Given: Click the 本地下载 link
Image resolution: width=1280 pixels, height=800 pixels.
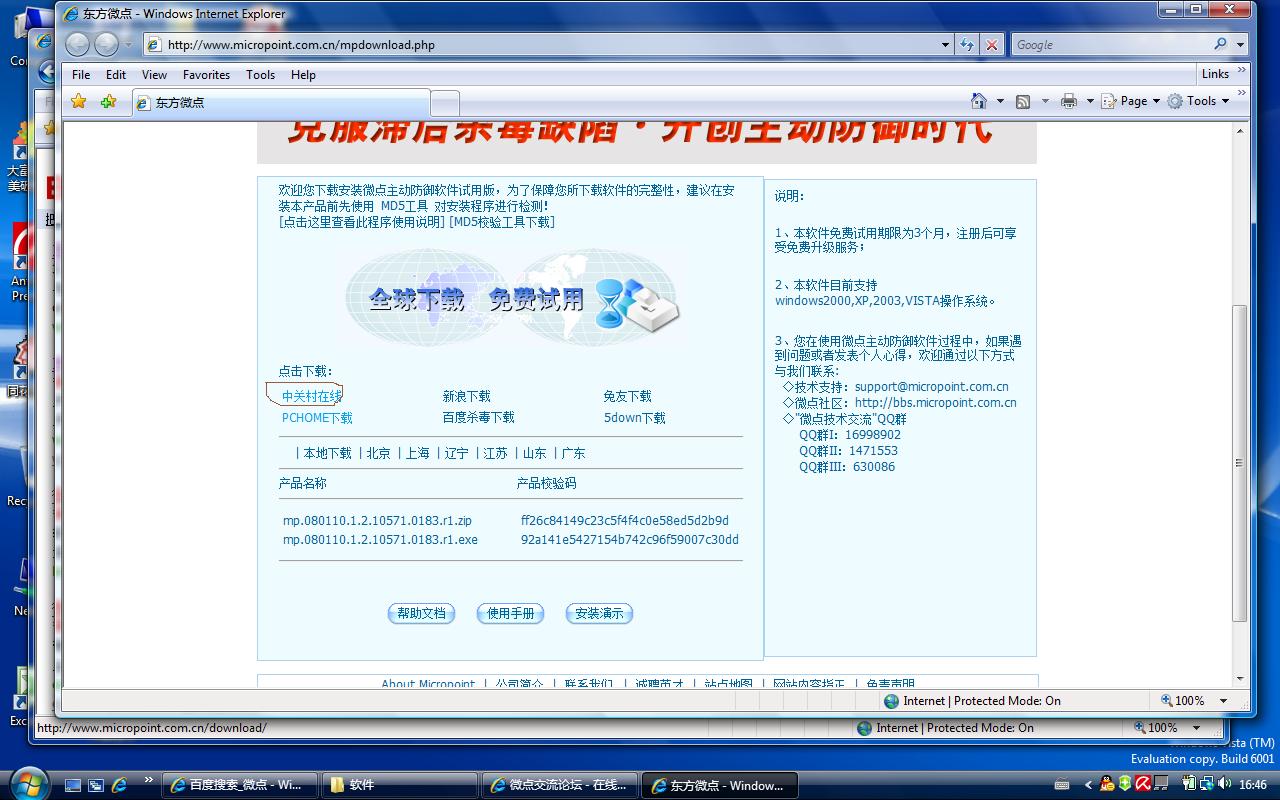Looking at the screenshot, I should click(x=328, y=453).
